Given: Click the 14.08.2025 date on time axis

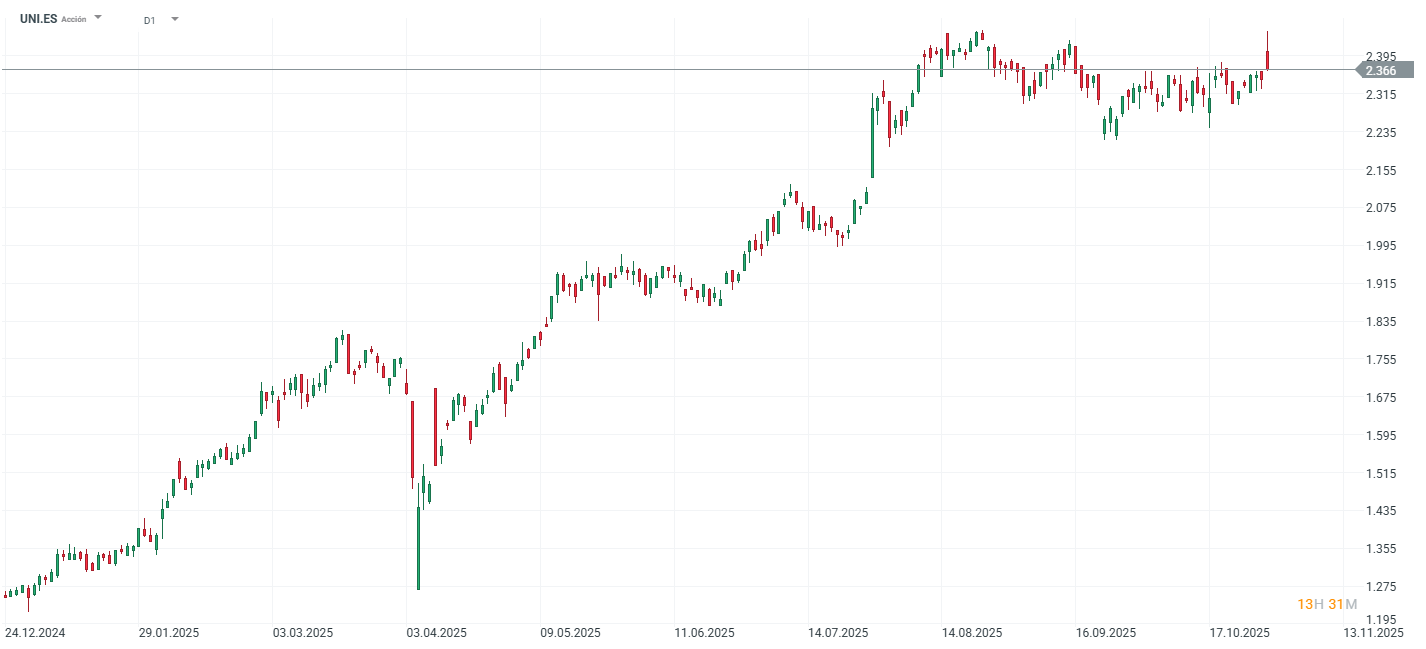Looking at the screenshot, I should [x=972, y=633].
